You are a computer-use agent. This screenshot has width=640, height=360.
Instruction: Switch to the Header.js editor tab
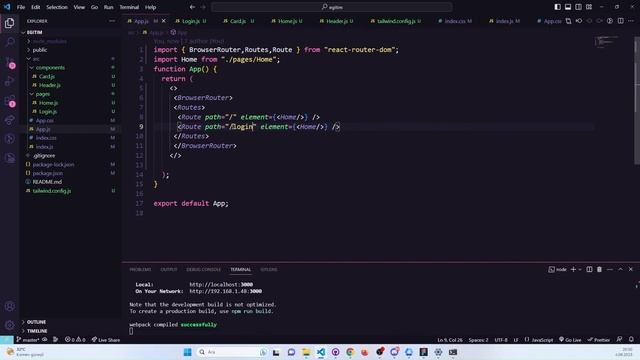336,21
